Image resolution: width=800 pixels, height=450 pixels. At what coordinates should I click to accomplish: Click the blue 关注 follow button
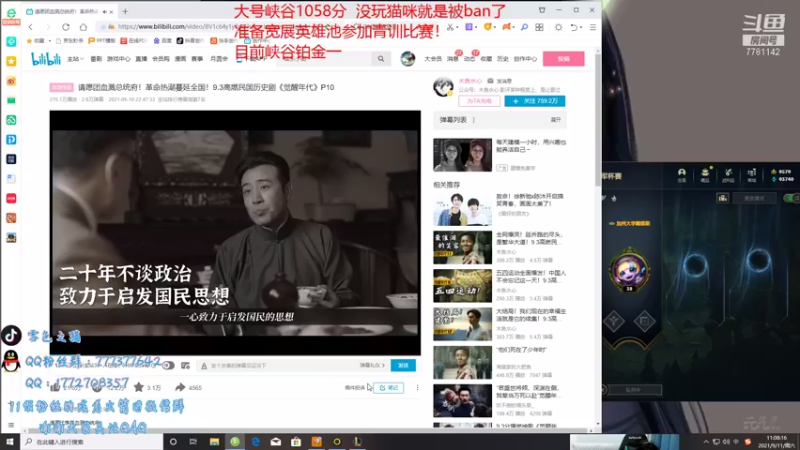535,101
